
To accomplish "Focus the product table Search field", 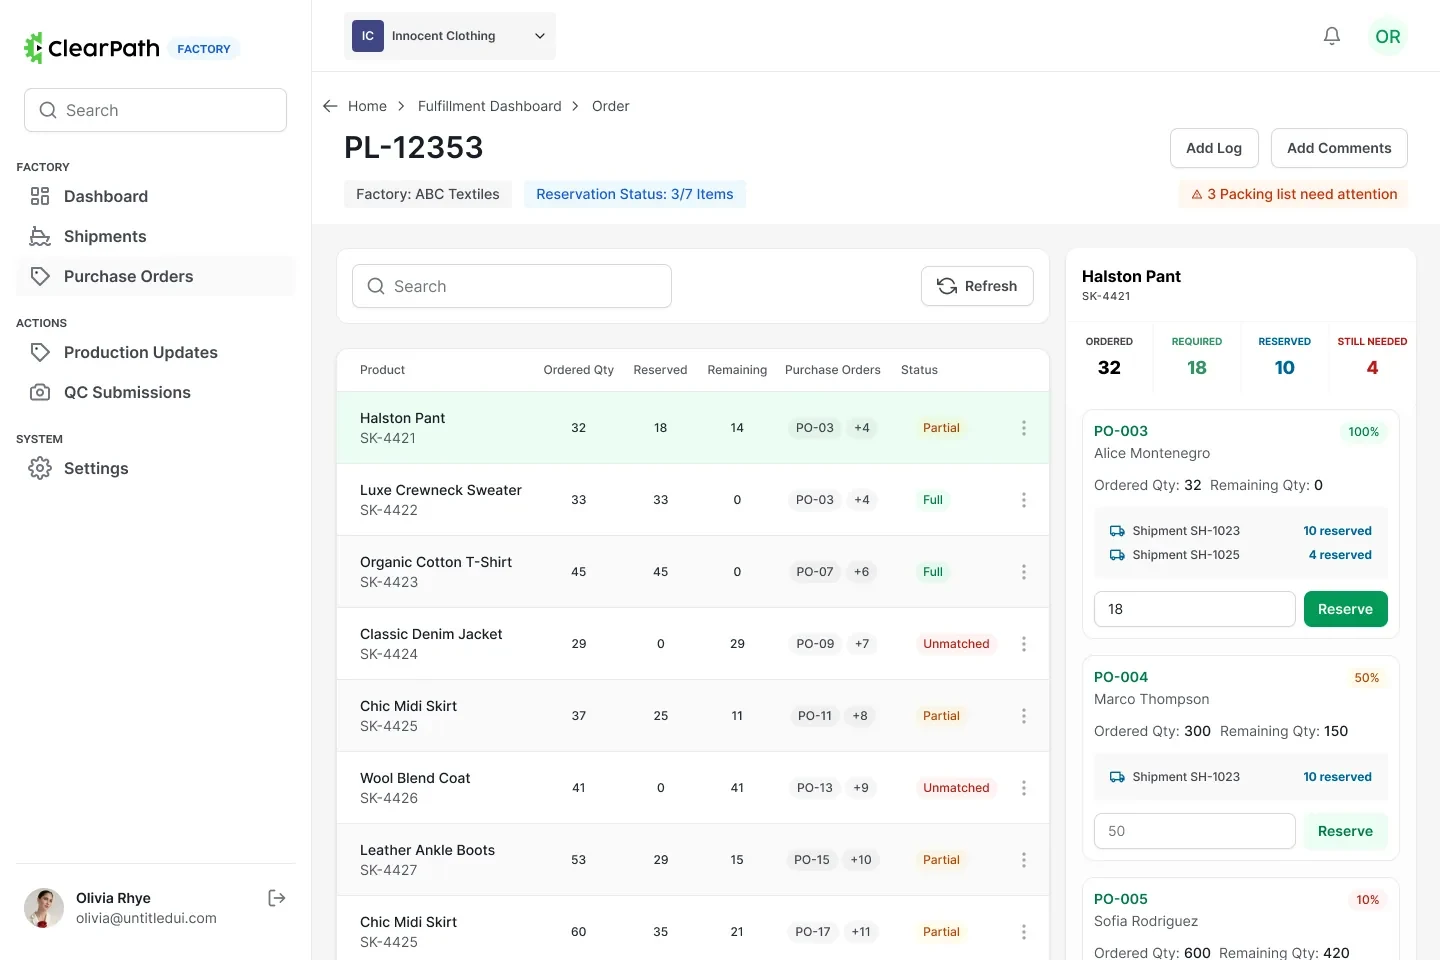I will pyautogui.click(x=512, y=286).
